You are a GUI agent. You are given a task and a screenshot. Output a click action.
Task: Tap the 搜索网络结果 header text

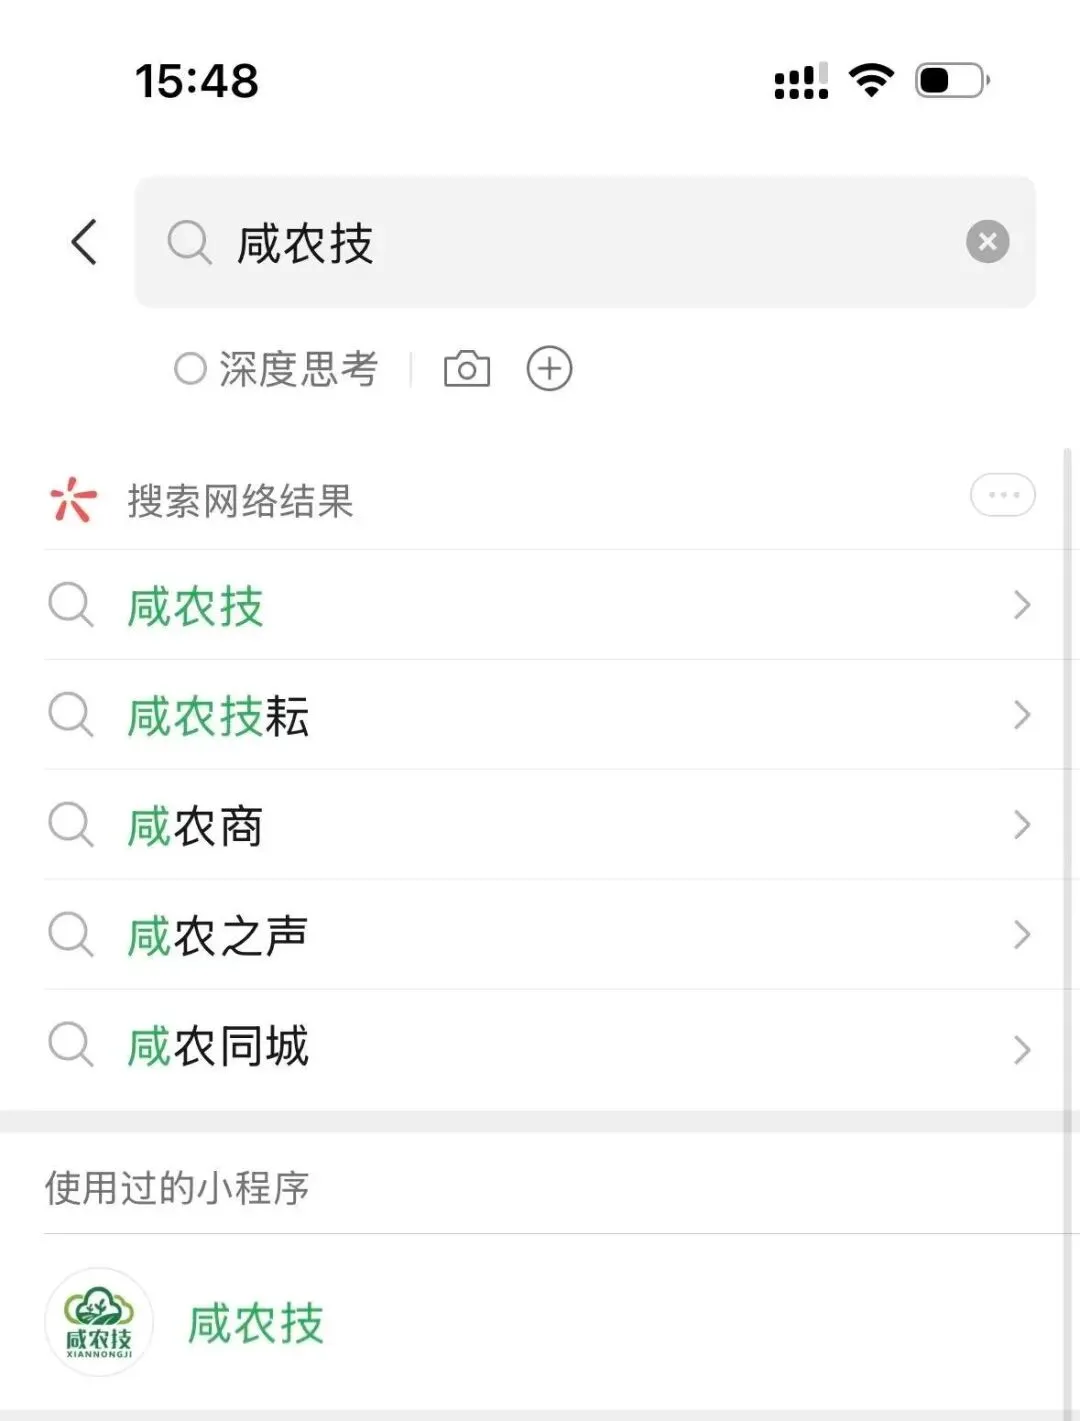(240, 501)
